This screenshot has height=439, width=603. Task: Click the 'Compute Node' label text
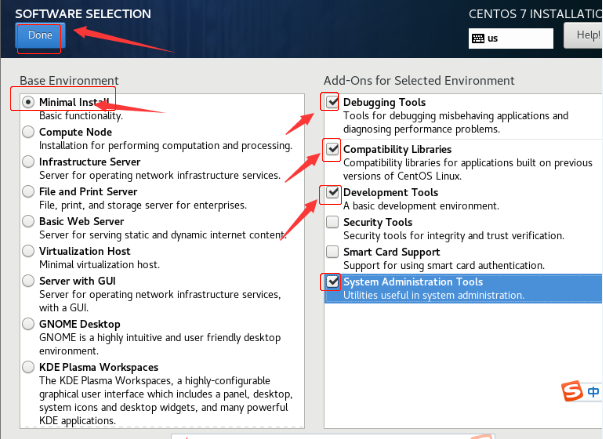click(x=75, y=132)
